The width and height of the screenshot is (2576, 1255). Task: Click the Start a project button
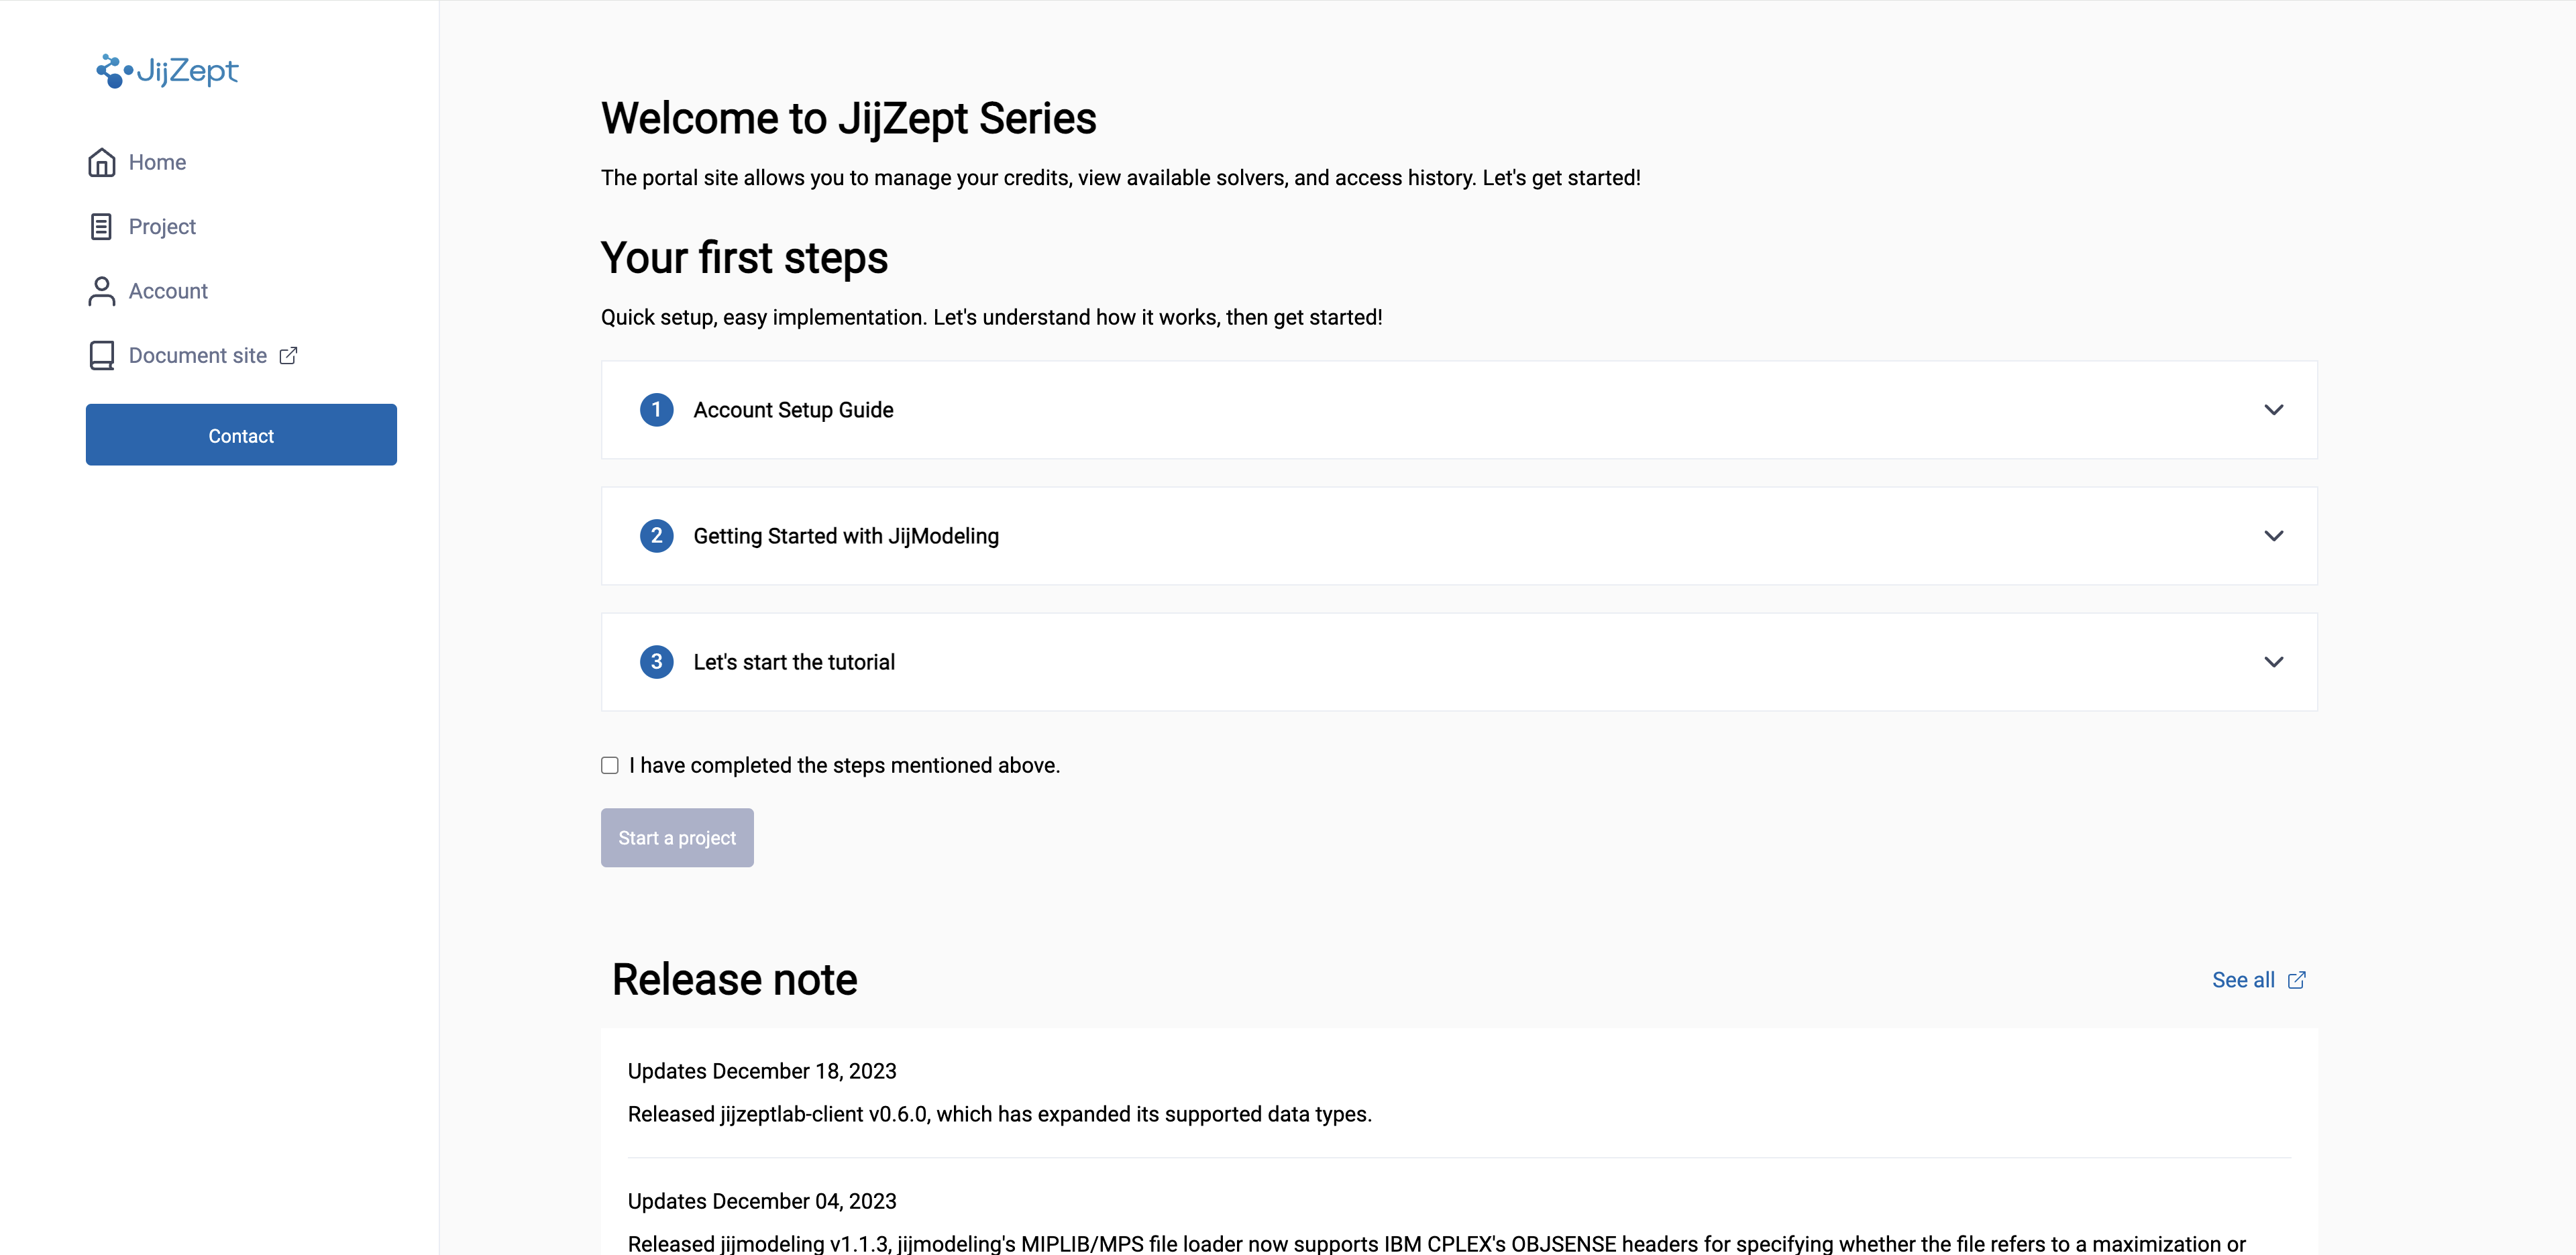pos(677,838)
